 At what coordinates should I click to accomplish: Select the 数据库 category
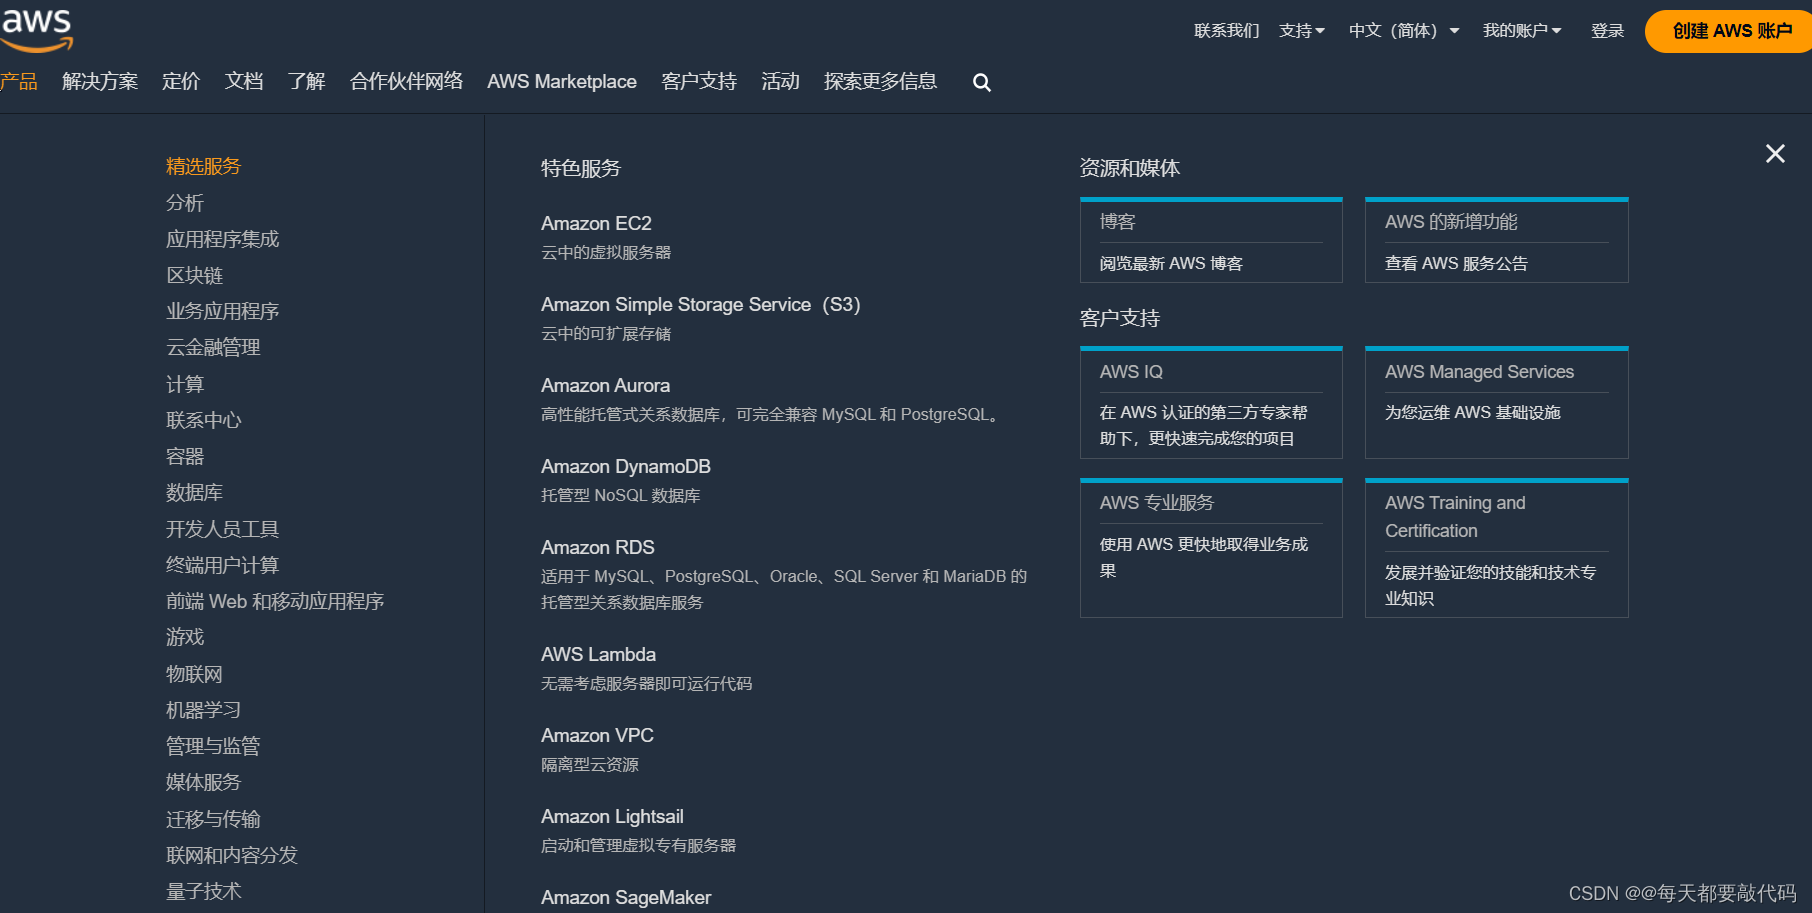click(194, 492)
